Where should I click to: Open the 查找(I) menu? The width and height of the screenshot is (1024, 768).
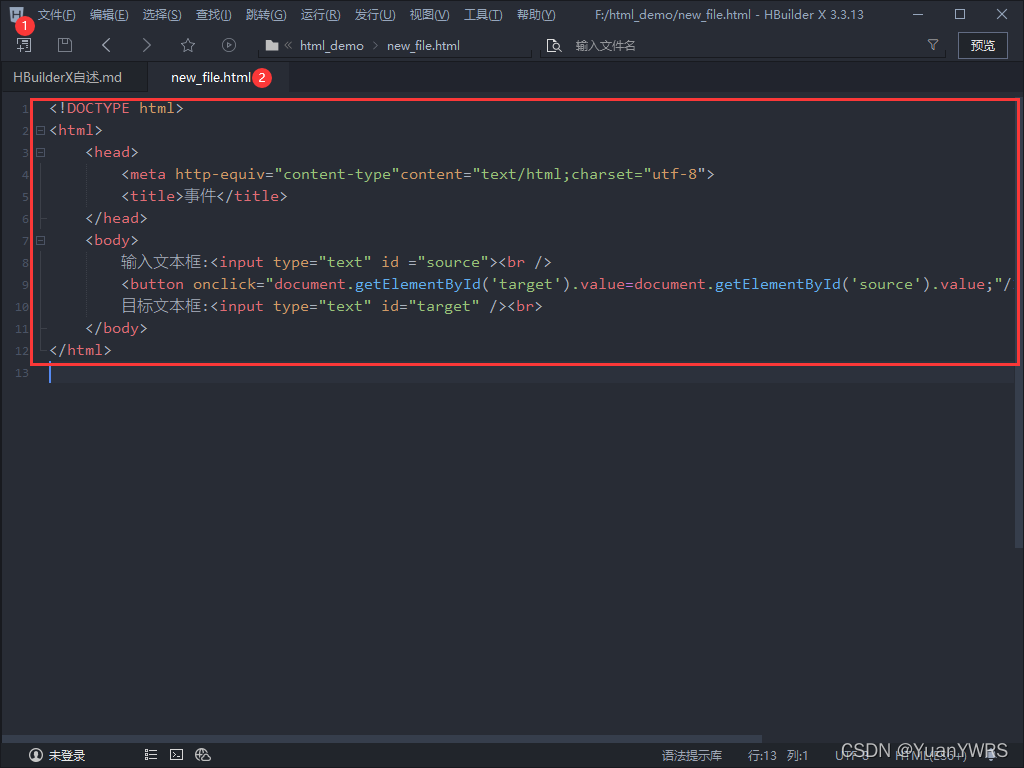click(x=214, y=14)
